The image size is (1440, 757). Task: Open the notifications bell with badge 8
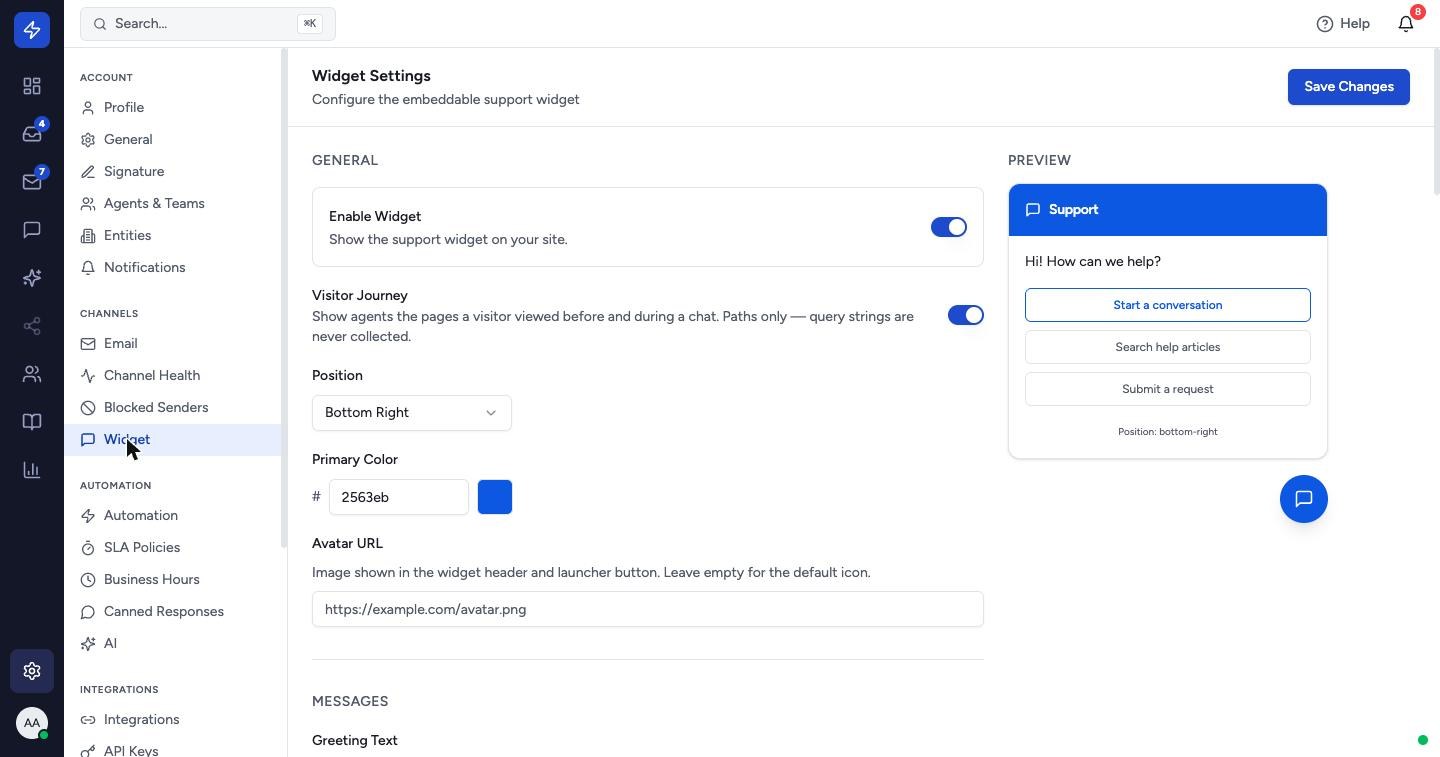click(x=1406, y=23)
